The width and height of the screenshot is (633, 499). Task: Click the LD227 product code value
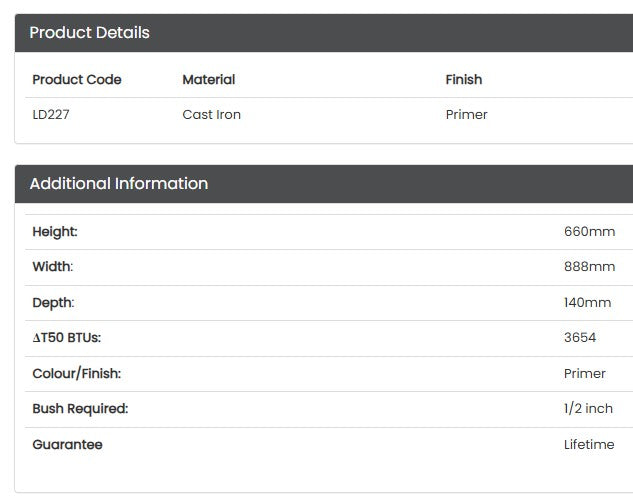(x=51, y=115)
